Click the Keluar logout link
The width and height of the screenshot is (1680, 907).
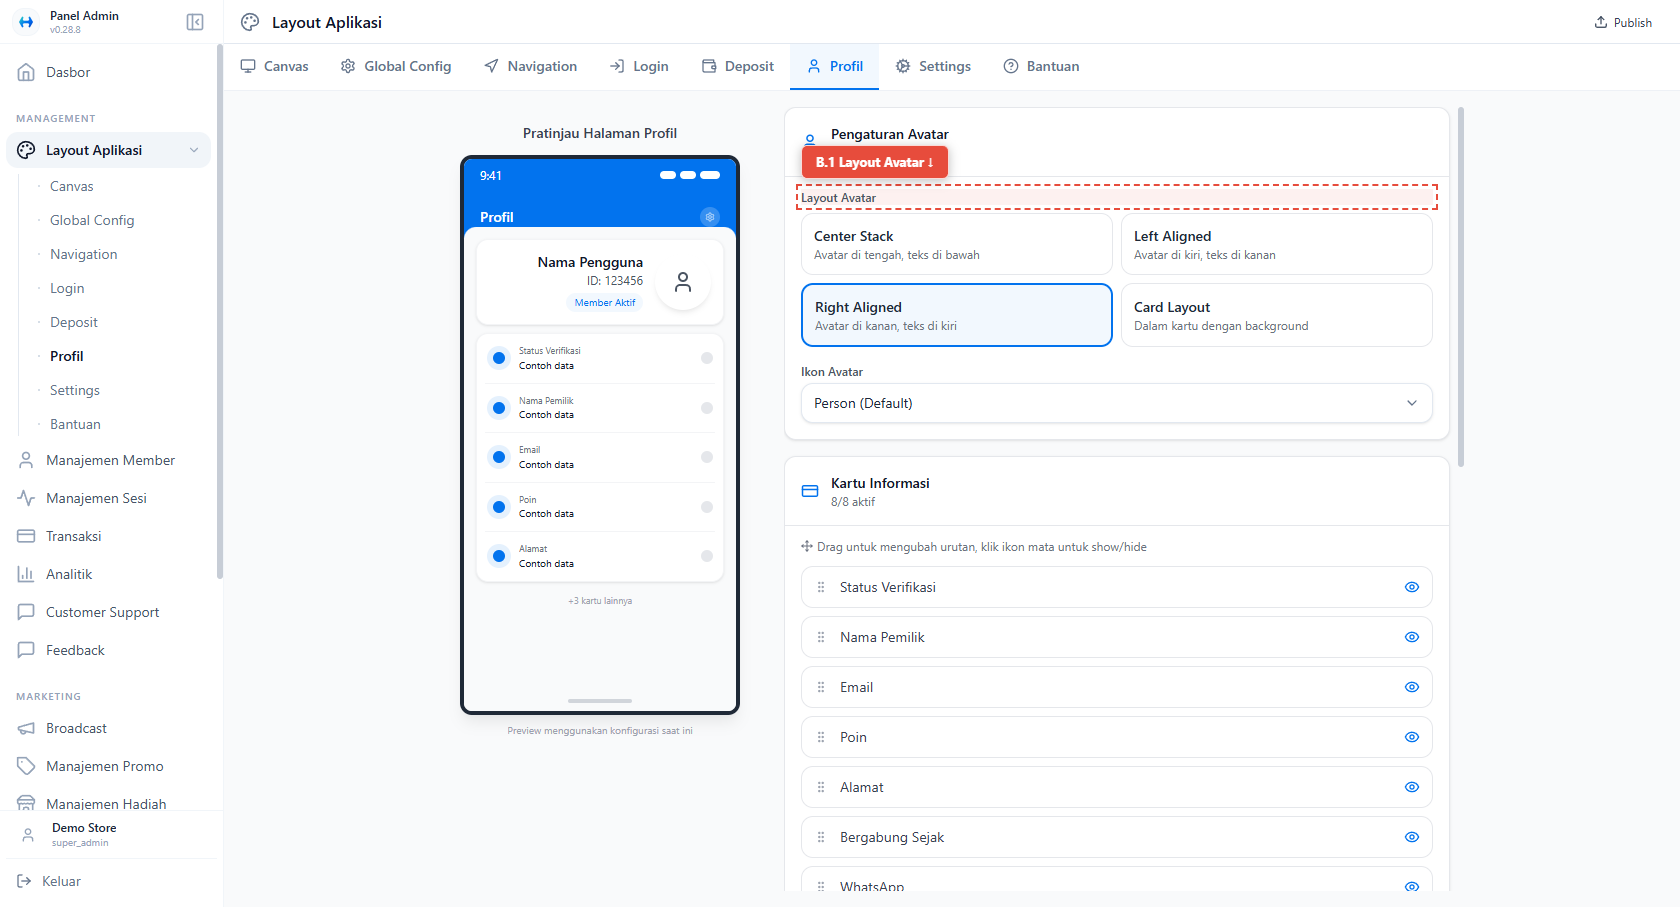point(61,881)
